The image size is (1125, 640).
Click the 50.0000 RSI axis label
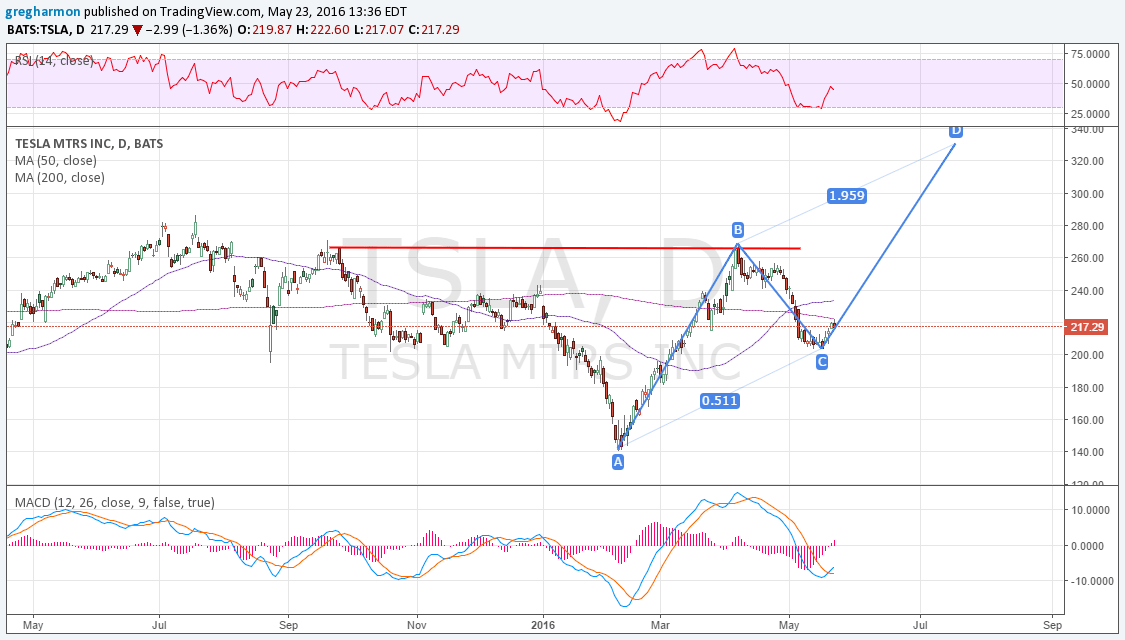[x=1090, y=84]
